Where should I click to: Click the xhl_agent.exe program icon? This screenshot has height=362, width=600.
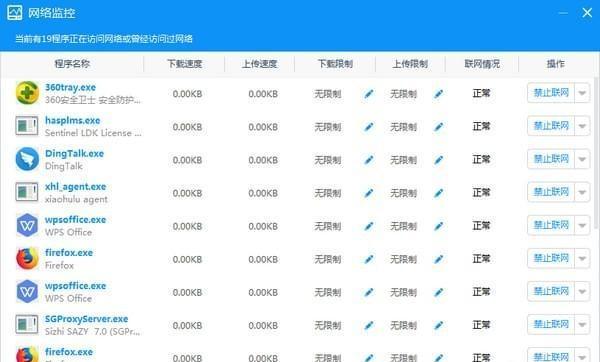coord(27,192)
